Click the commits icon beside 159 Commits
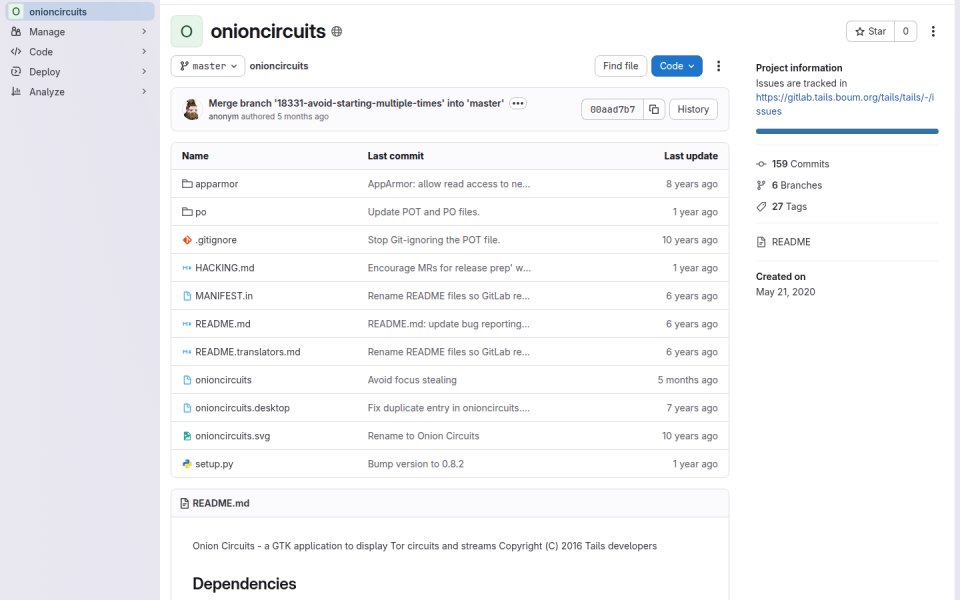Image resolution: width=960 pixels, height=600 pixels. (761, 164)
